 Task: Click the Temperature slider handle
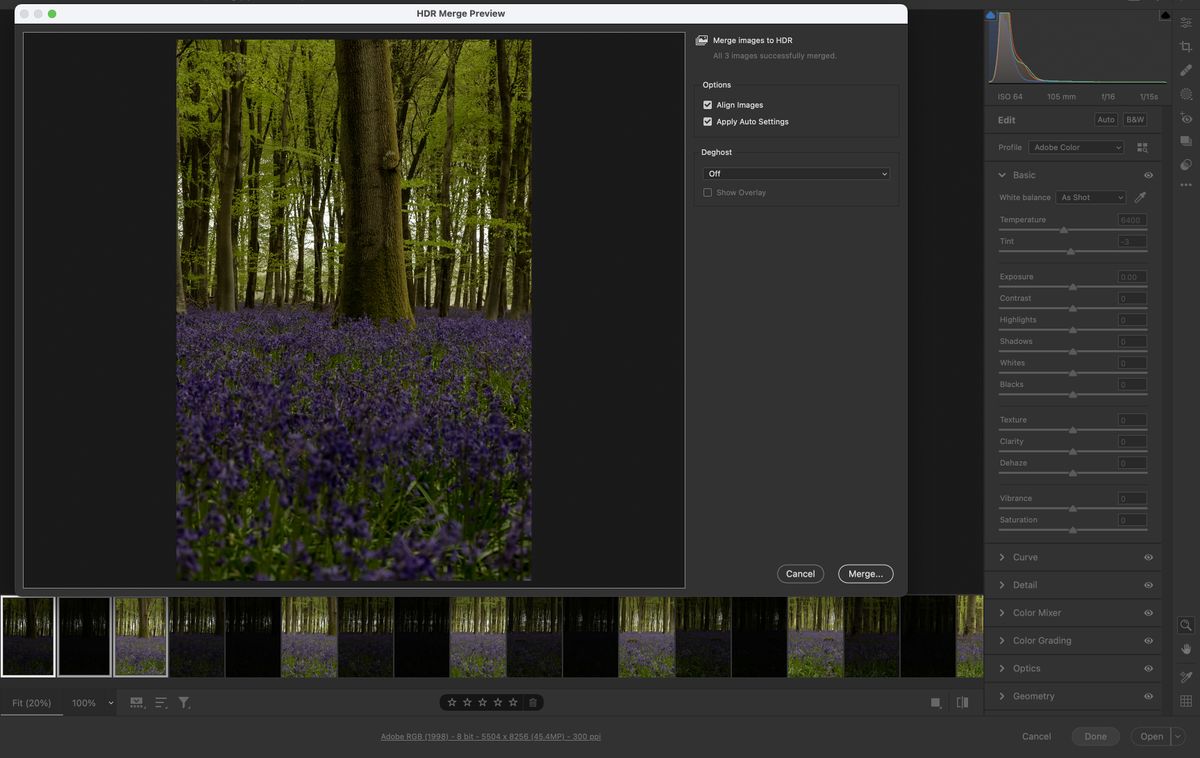(1064, 229)
